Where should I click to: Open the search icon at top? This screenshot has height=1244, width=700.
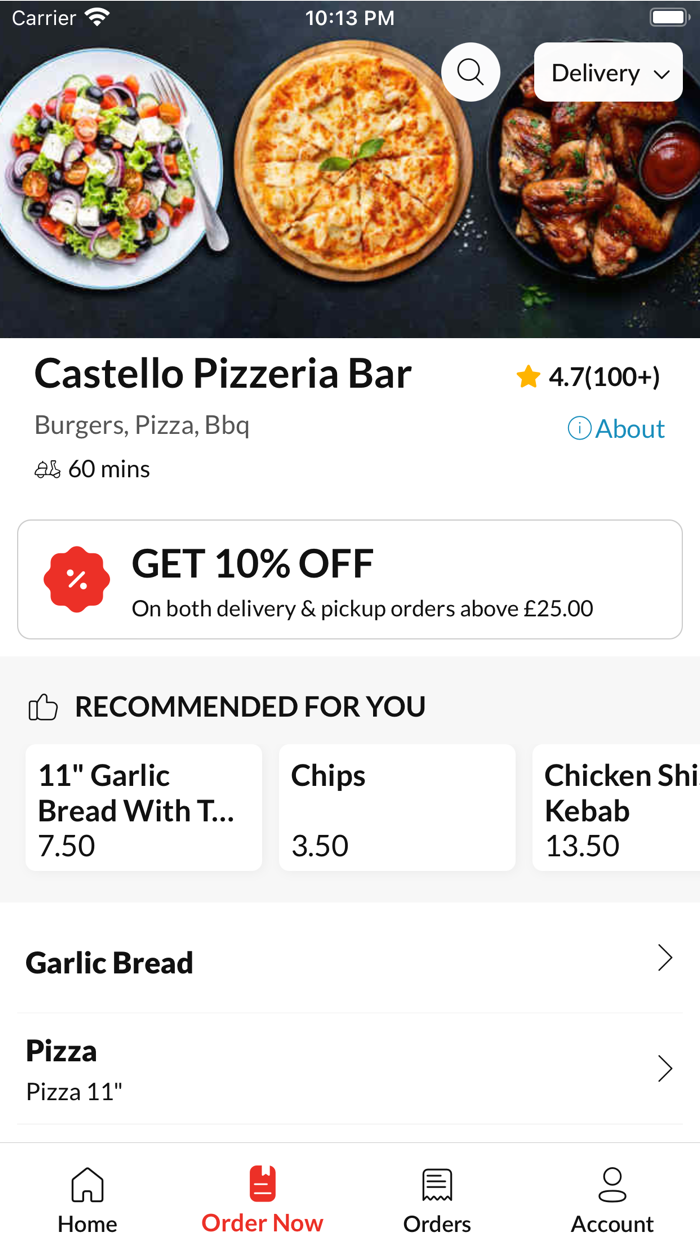470,71
